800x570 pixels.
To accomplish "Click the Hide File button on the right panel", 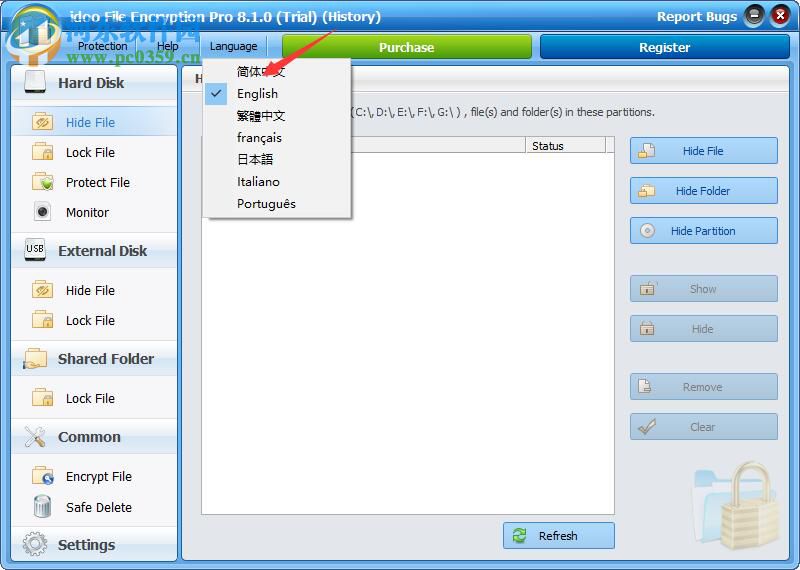I will tap(704, 151).
